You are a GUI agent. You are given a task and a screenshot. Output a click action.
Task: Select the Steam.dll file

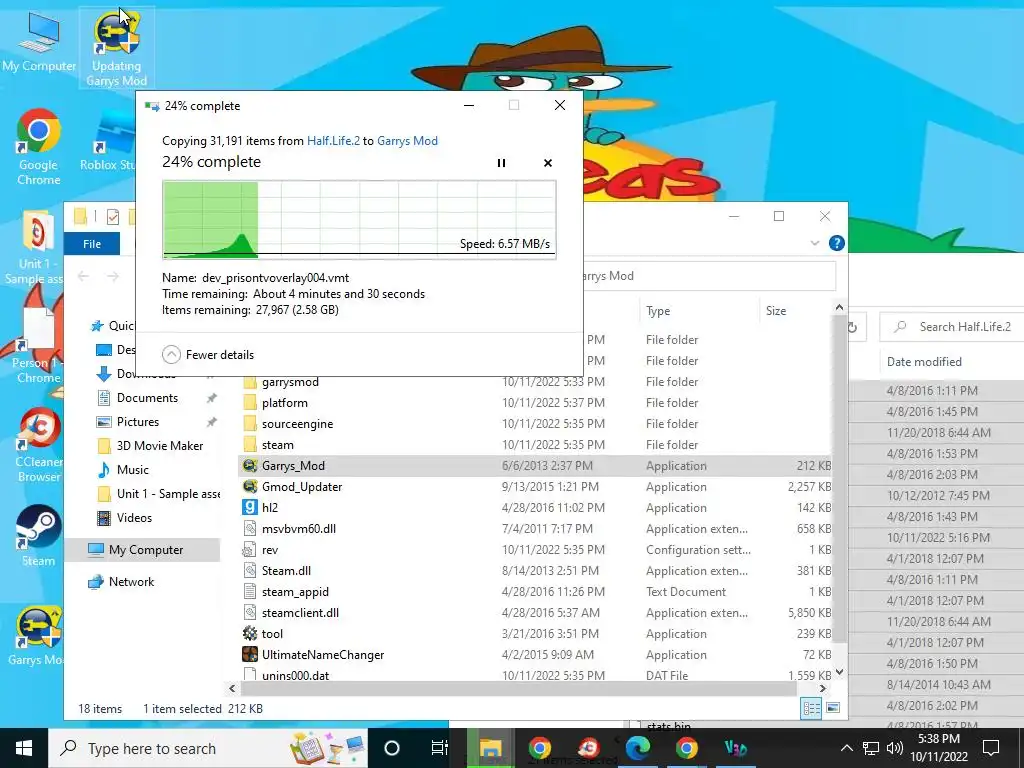tap(286, 571)
